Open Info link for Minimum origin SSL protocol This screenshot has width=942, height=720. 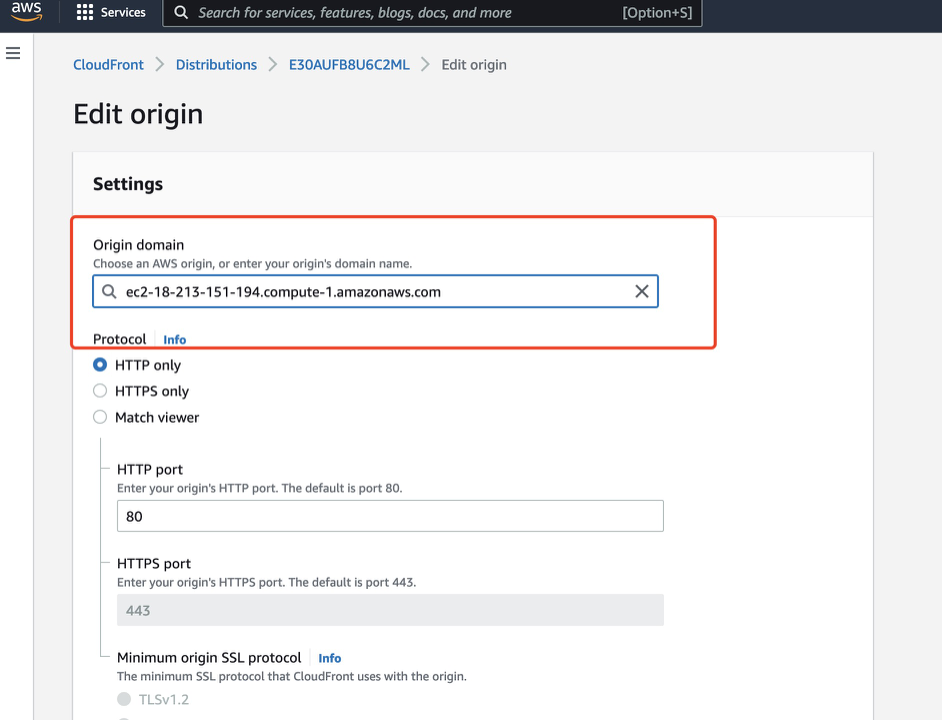pos(330,658)
